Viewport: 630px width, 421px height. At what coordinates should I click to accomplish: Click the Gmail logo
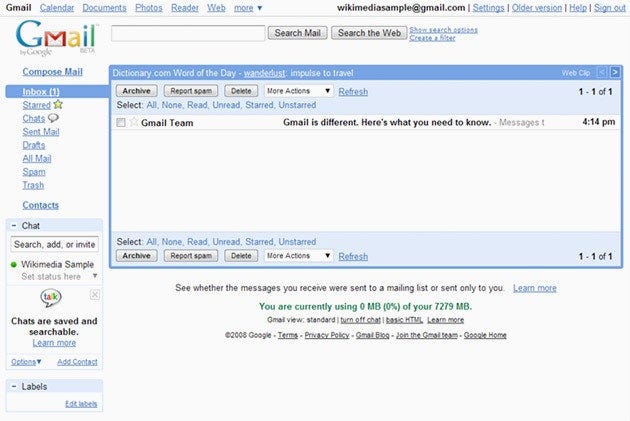point(56,37)
